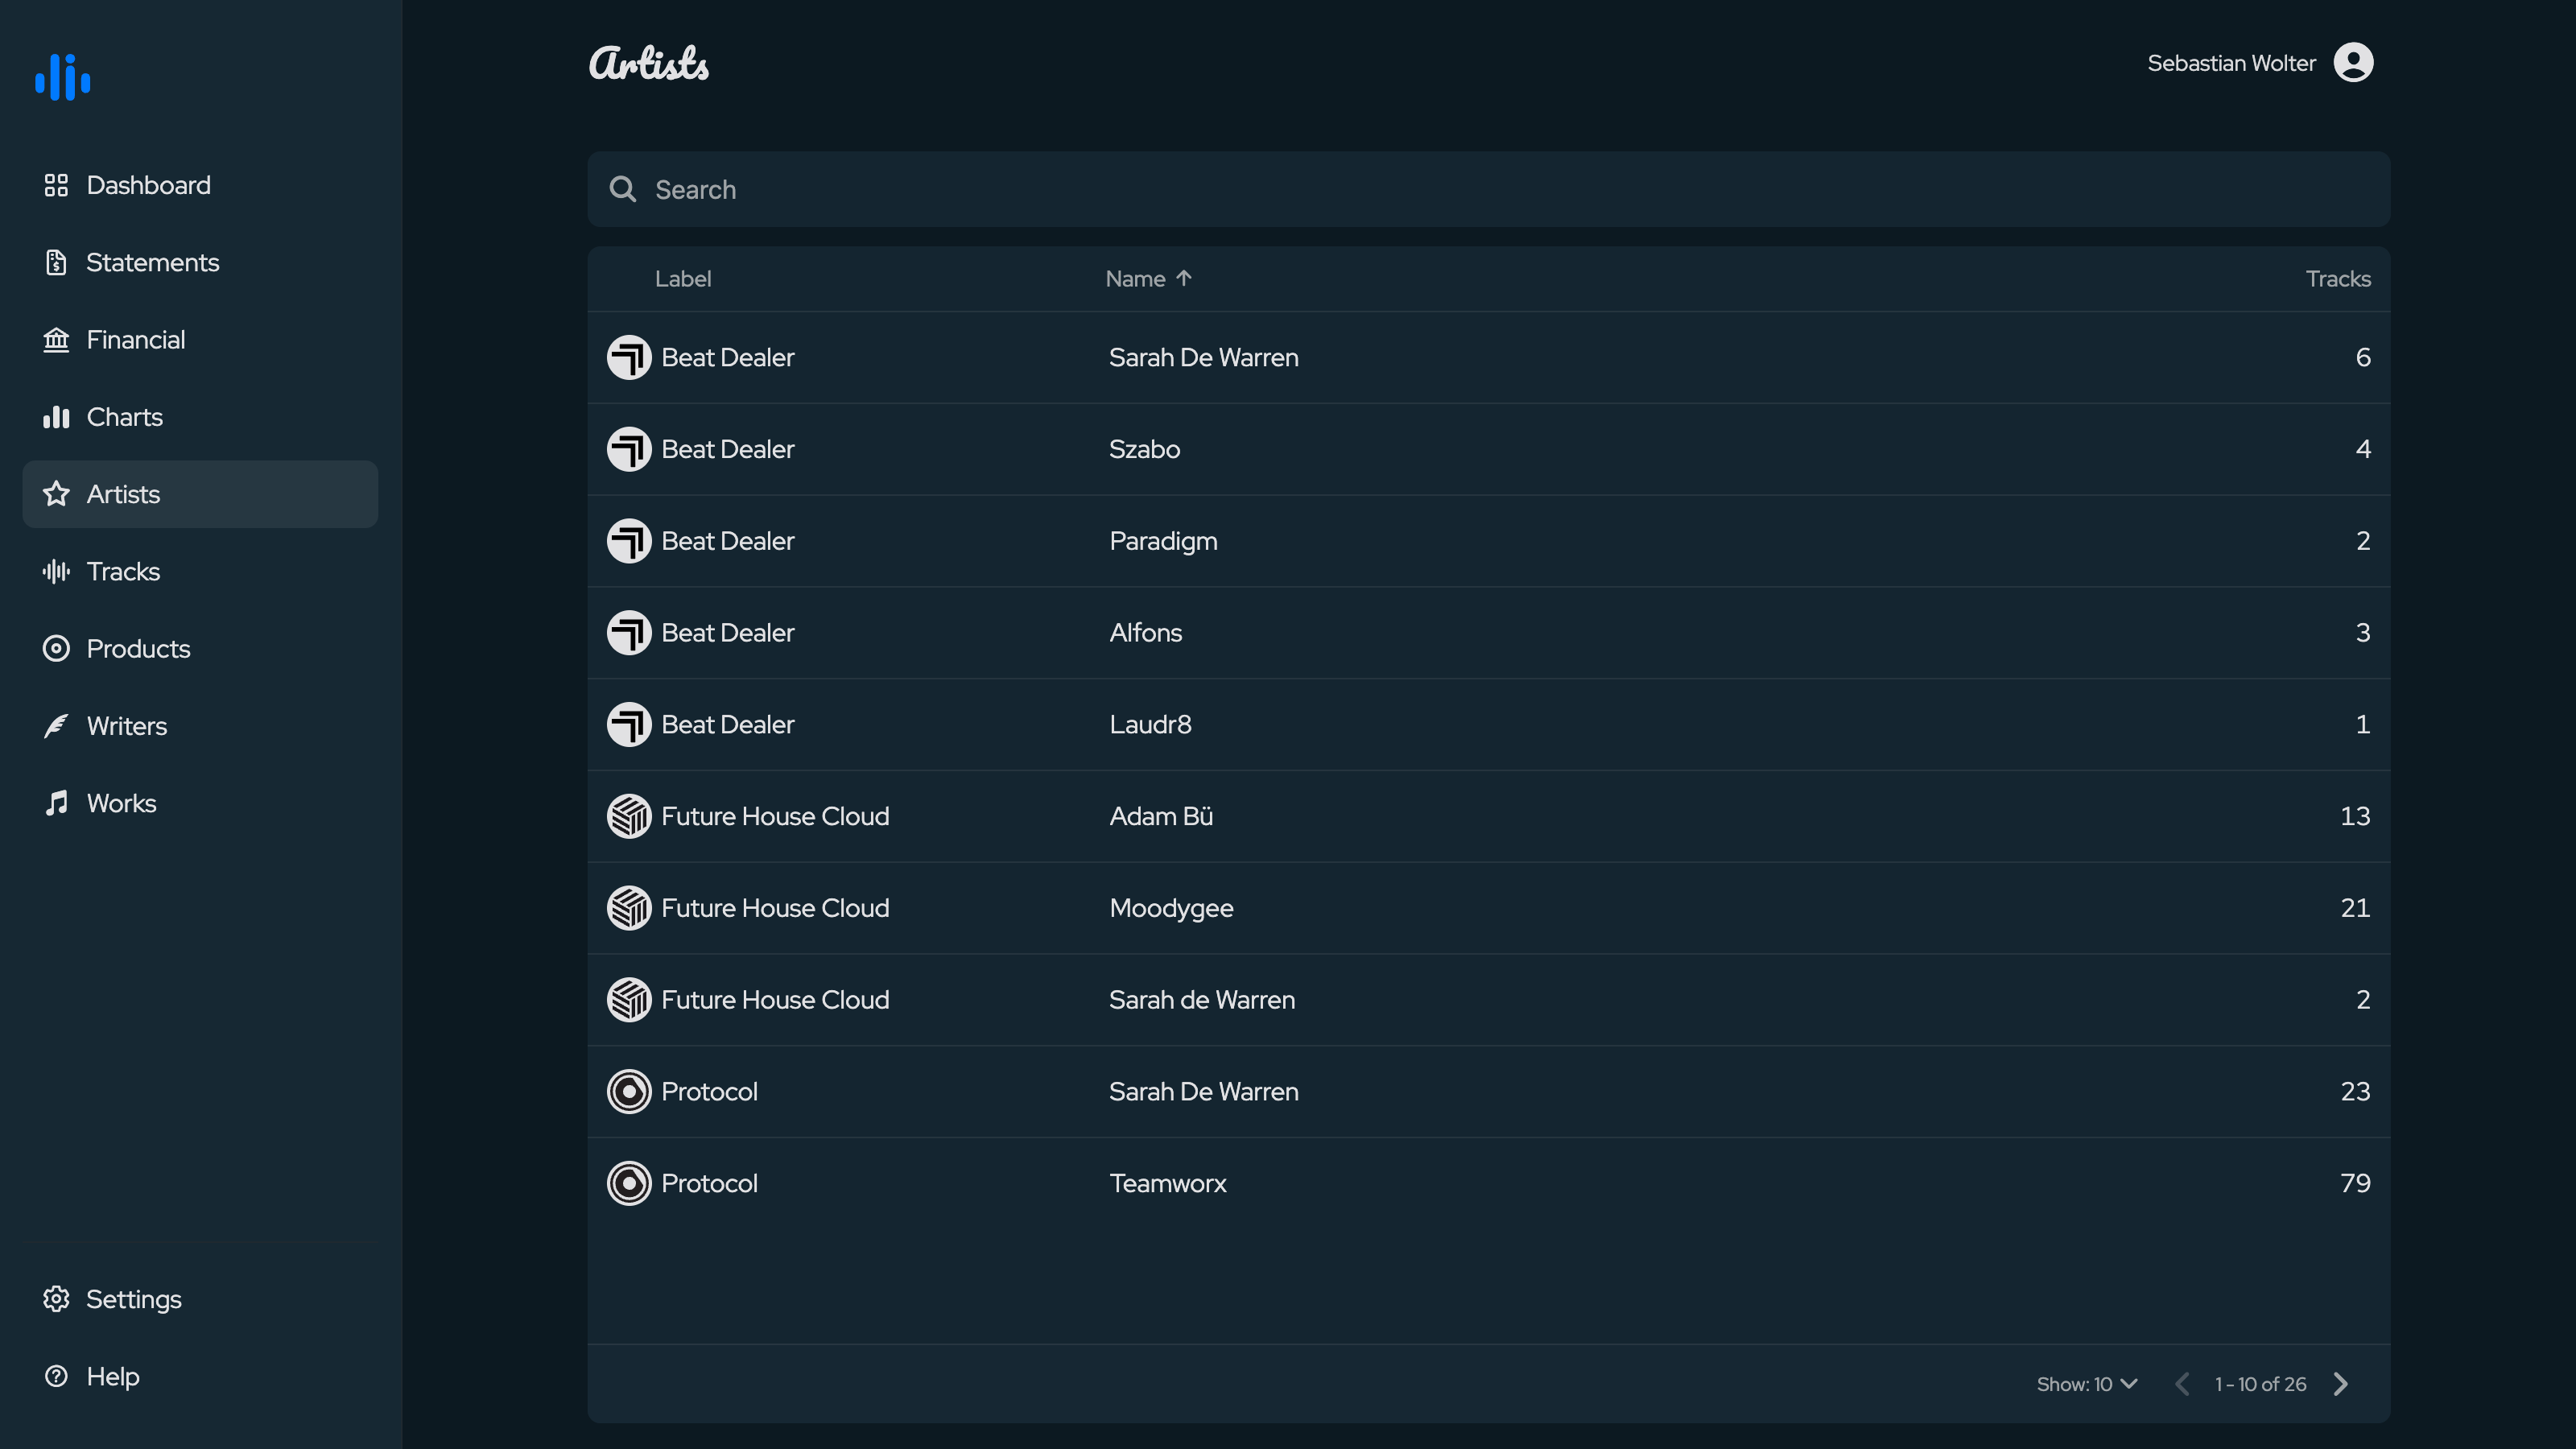Expand the Show: 10 rows dropdown

coord(2087,1384)
